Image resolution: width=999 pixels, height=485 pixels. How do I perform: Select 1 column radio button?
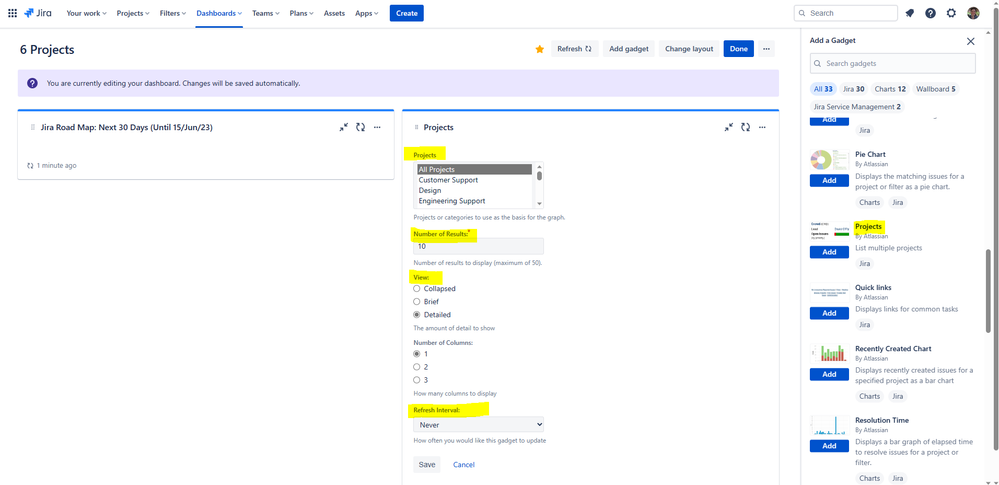point(417,353)
